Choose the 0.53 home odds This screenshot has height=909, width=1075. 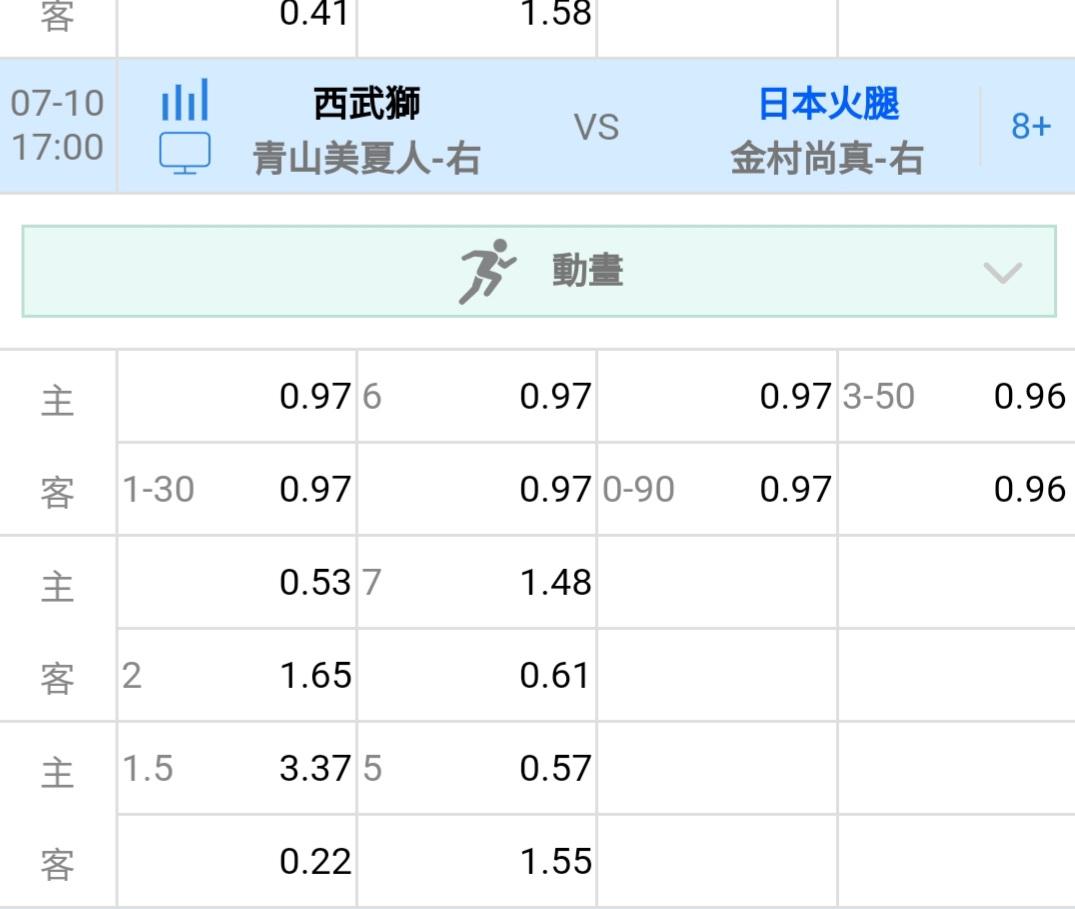pyautogui.click(x=315, y=583)
